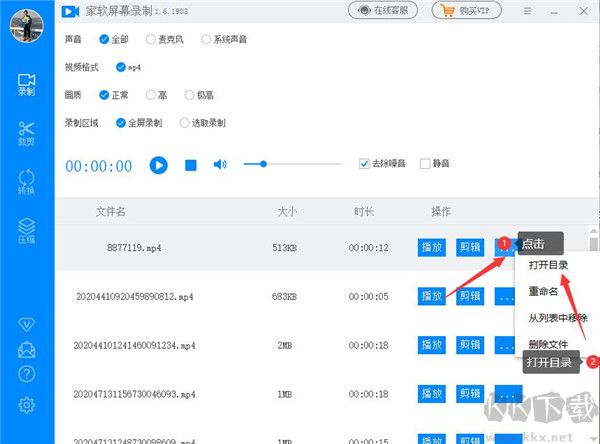
Task: Open the 转换 (Convert) sidebar section
Action: tap(27, 182)
